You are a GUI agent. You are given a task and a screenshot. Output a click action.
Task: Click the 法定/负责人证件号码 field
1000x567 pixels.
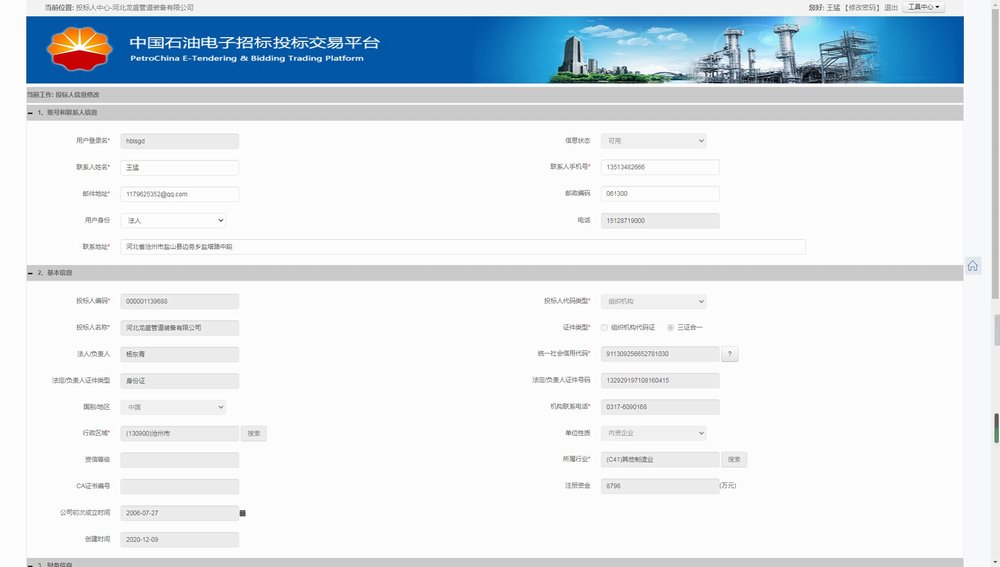660,381
